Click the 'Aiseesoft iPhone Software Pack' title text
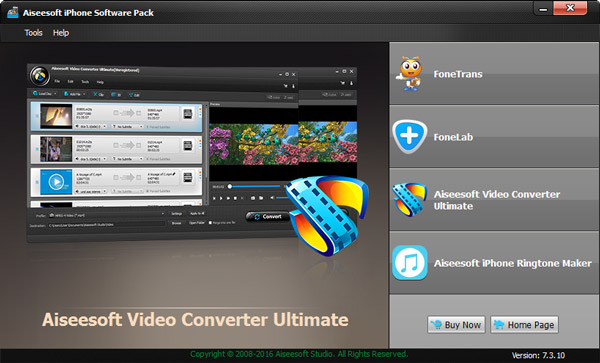This screenshot has width=600, height=363. click(88, 13)
